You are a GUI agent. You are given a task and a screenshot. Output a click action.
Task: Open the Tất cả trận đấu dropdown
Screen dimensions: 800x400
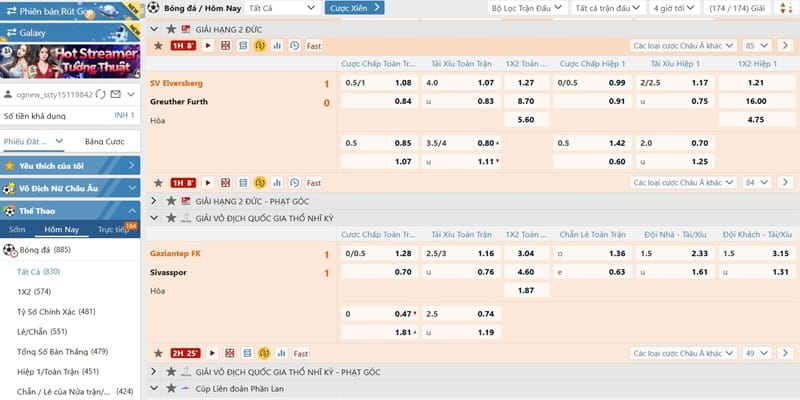pyautogui.click(x=607, y=8)
